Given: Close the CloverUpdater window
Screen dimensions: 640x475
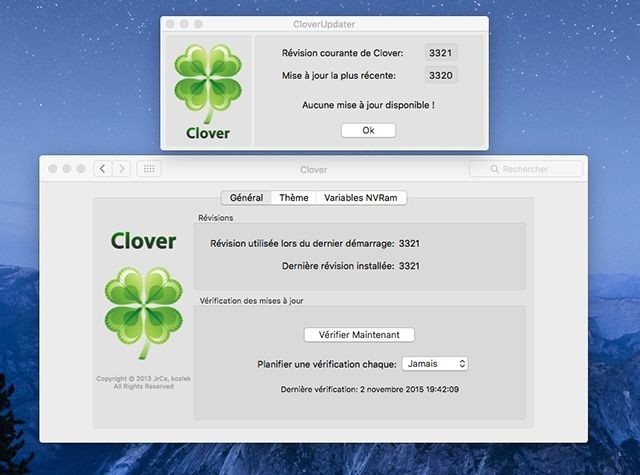Looking at the screenshot, I should (x=170, y=24).
